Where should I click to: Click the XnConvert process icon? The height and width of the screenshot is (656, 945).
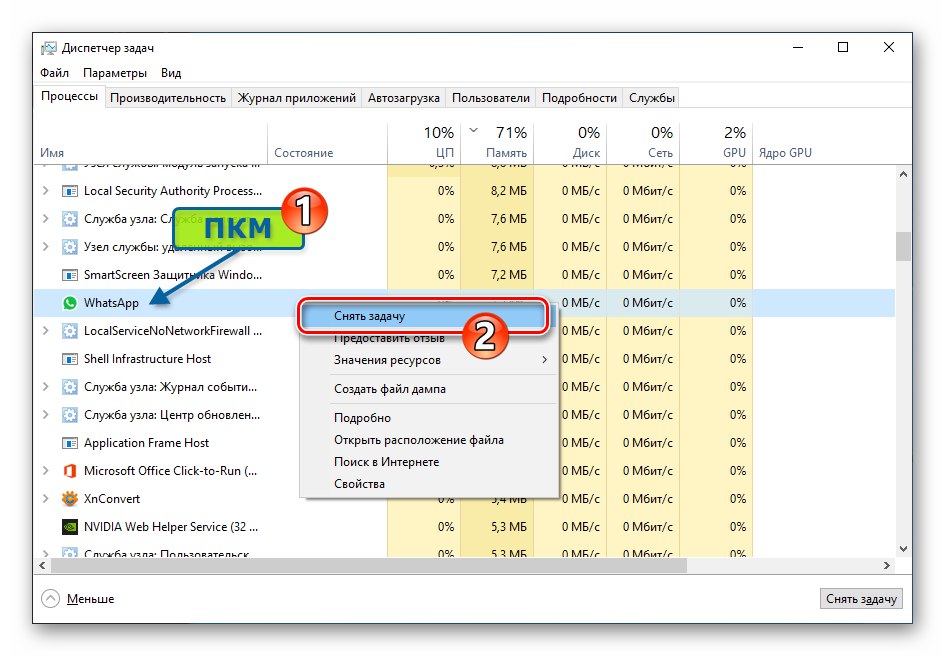[70, 499]
